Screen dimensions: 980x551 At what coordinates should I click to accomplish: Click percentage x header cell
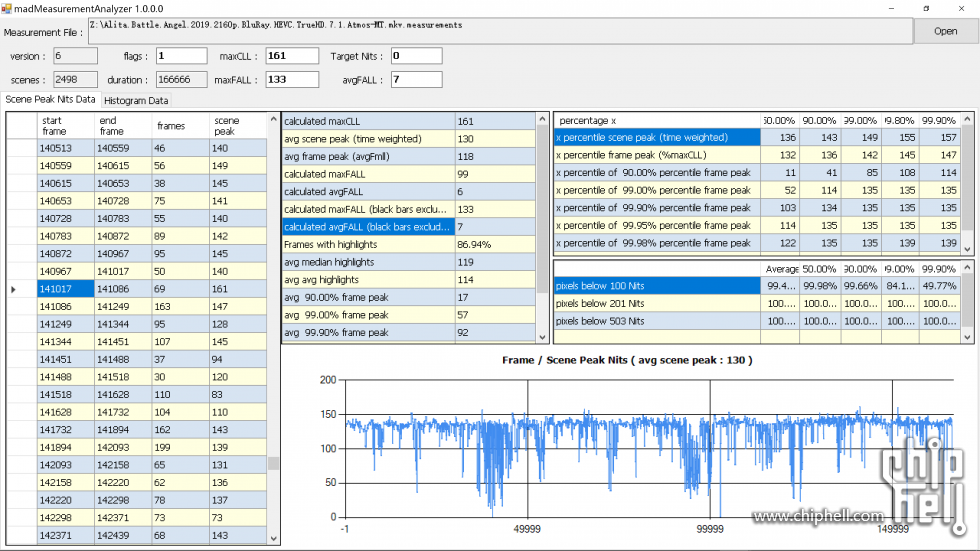coord(657,120)
